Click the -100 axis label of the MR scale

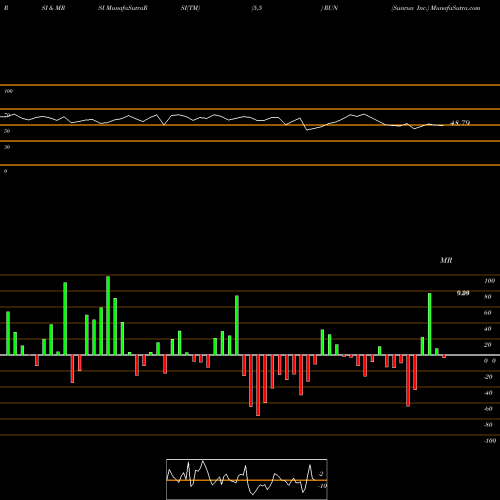tap(489, 441)
